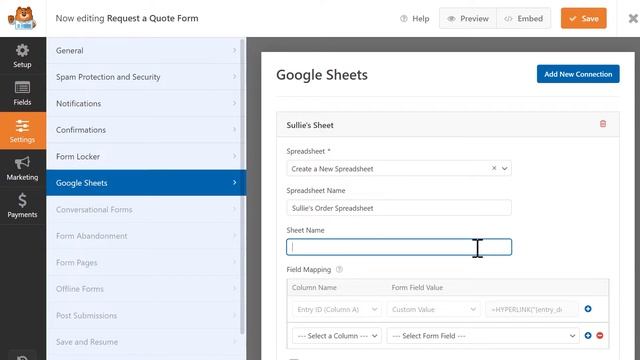The image size is (640, 360).
Task: Open the Fields panel icon
Action: (22, 93)
